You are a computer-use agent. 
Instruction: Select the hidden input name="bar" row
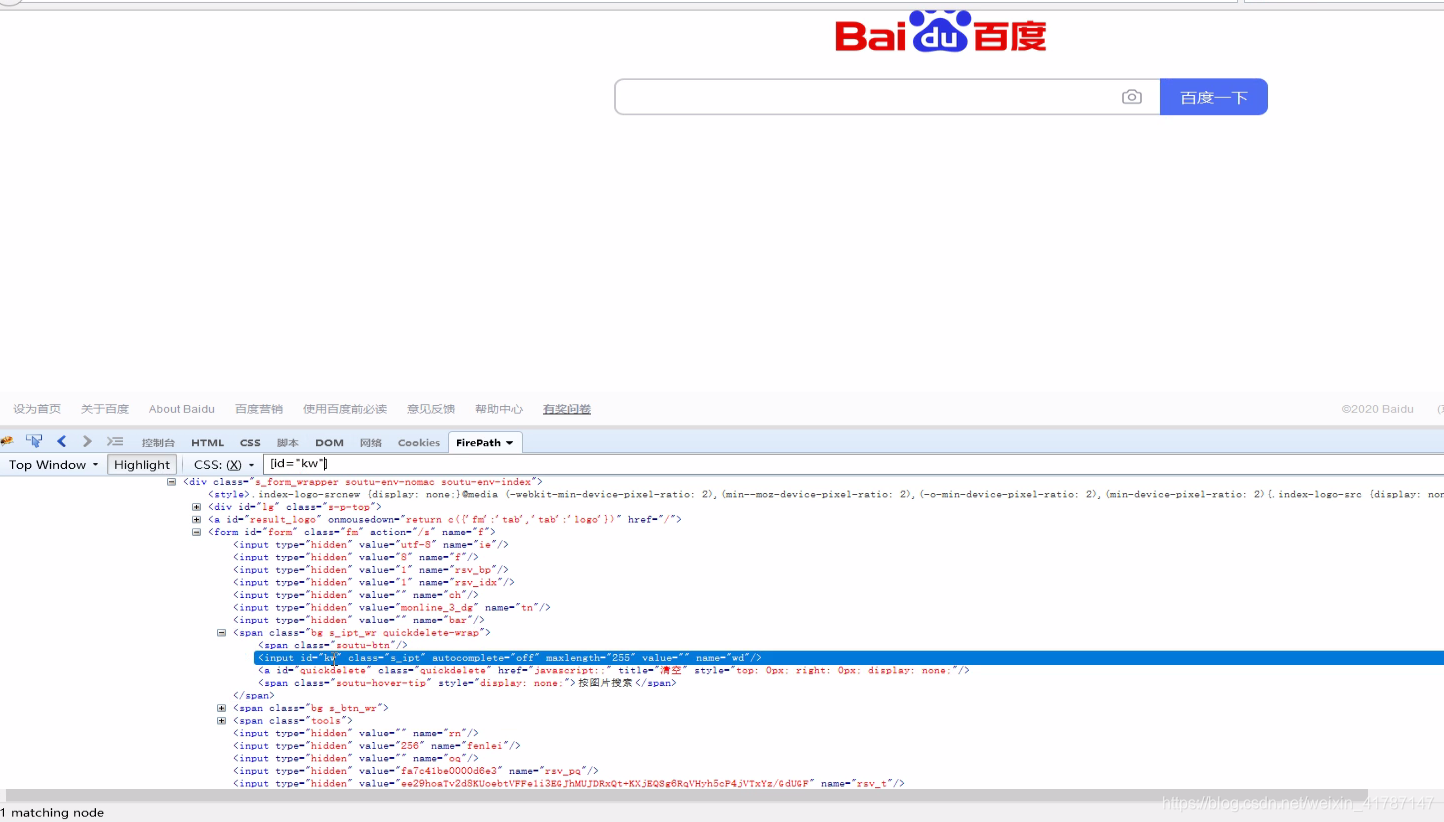(359, 620)
